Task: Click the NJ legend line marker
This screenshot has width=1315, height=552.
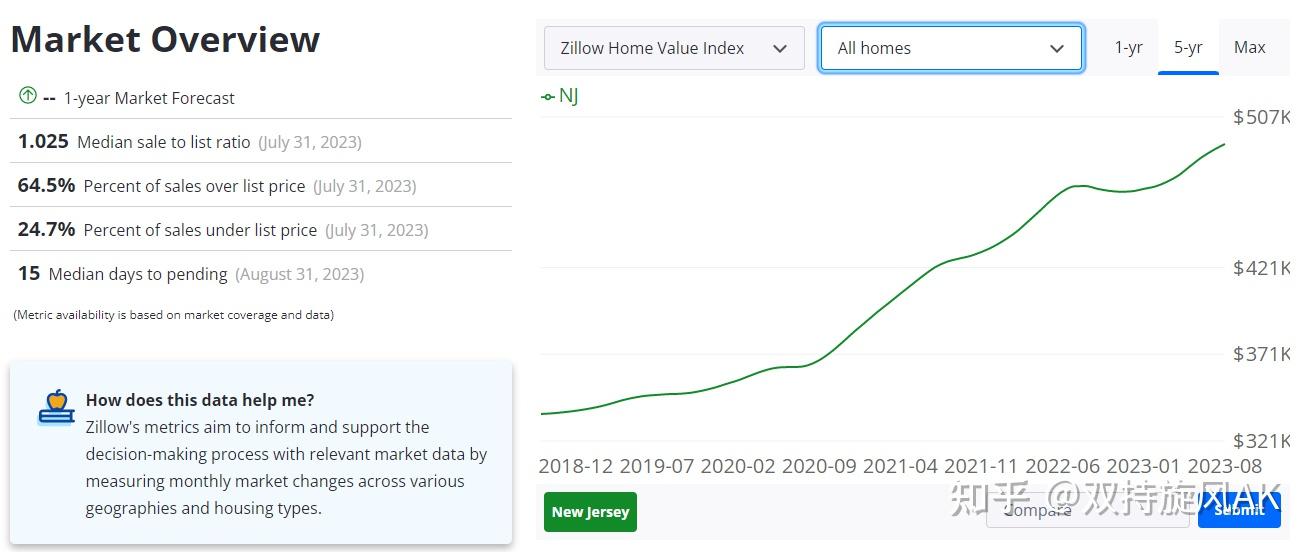Action: 547,97
